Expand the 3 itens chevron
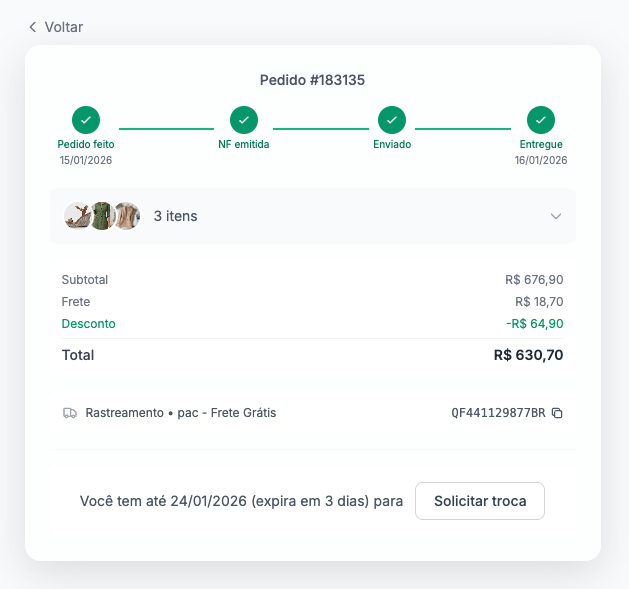The width and height of the screenshot is (629, 589). (x=556, y=216)
